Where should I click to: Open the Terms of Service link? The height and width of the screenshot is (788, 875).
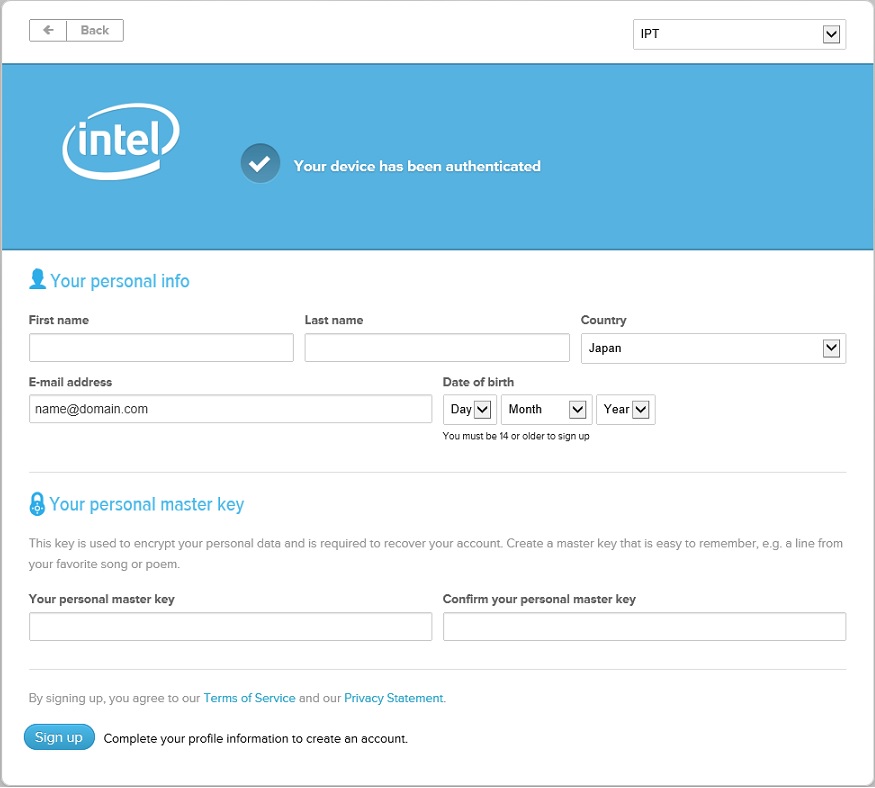pyautogui.click(x=249, y=698)
